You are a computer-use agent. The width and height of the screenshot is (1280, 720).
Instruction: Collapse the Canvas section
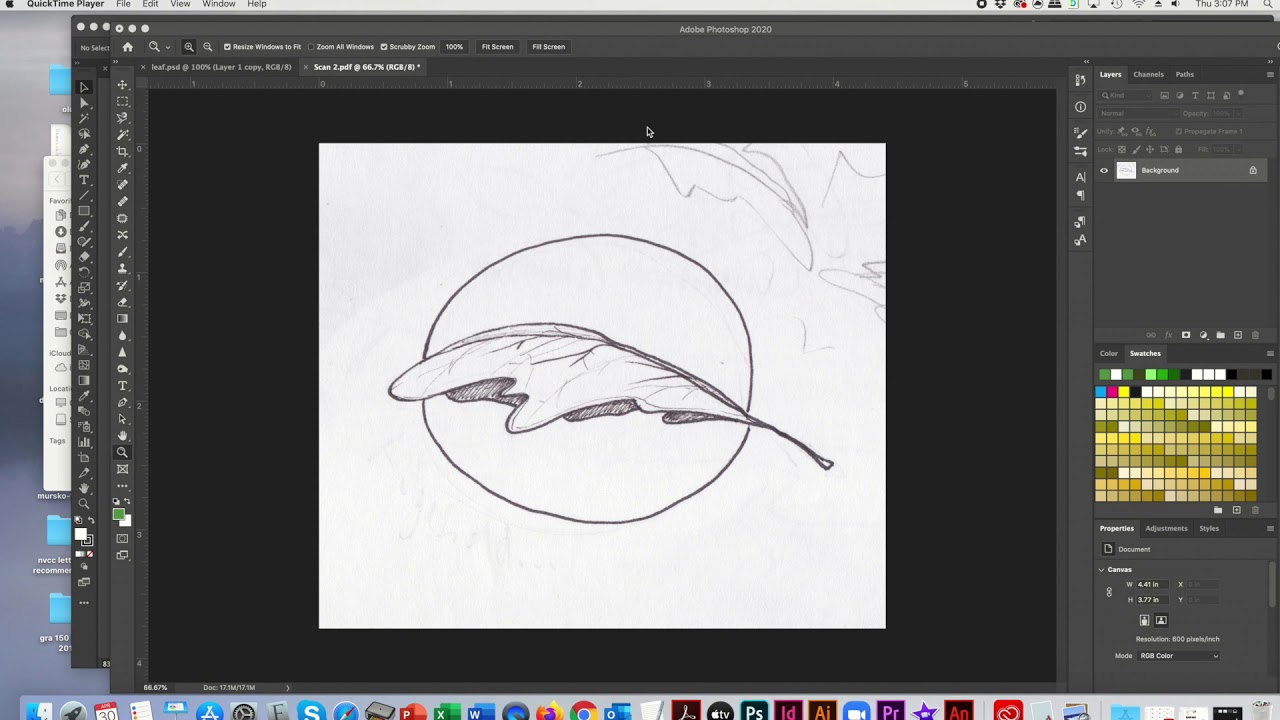(x=1102, y=570)
